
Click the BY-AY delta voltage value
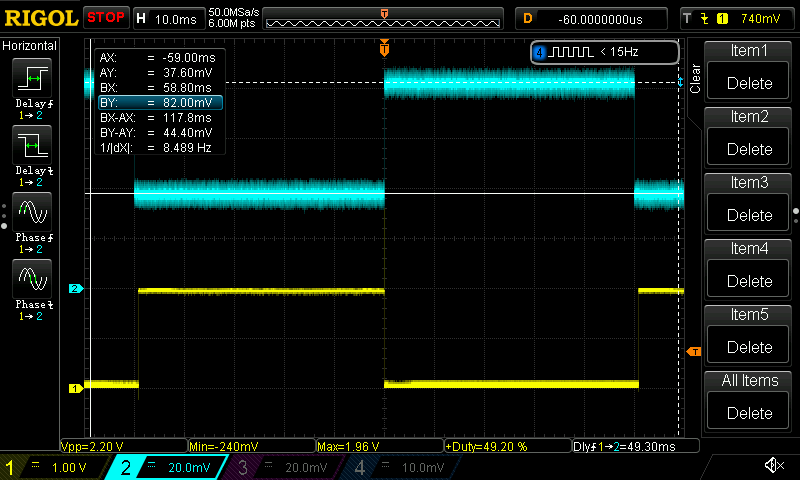tap(187, 133)
